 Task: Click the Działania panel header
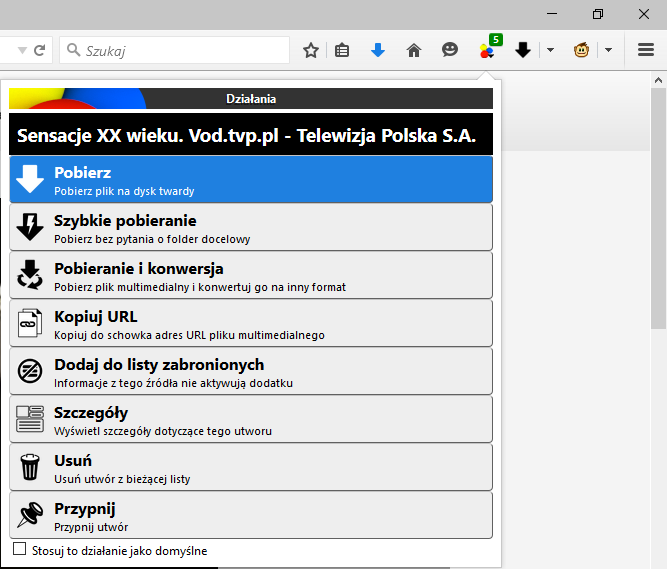coord(251,99)
